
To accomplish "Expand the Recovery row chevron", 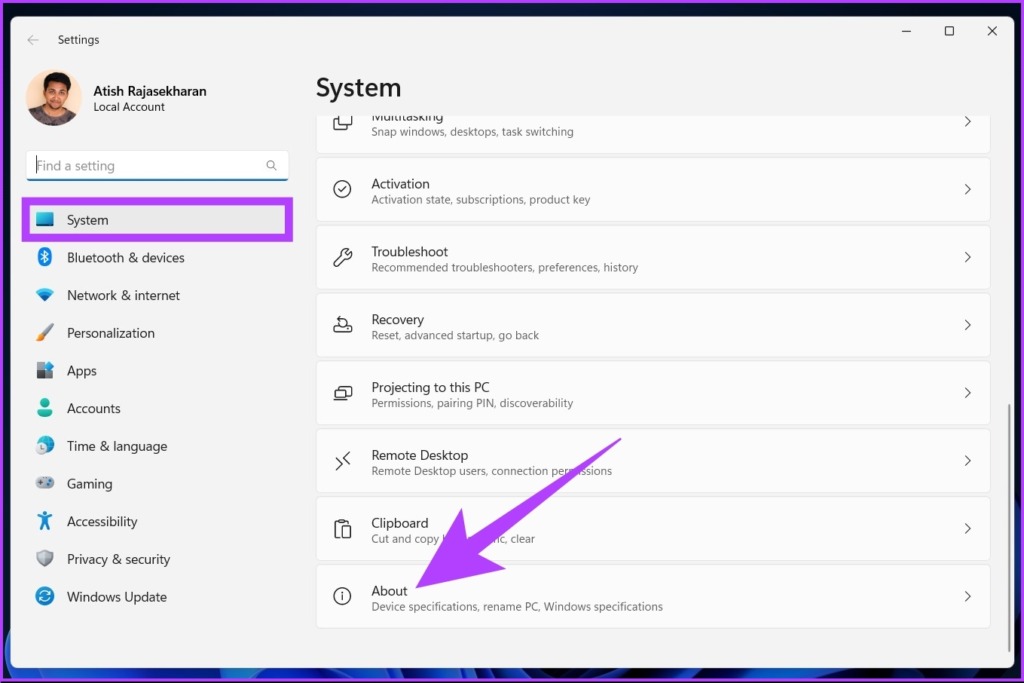I will [x=967, y=325].
